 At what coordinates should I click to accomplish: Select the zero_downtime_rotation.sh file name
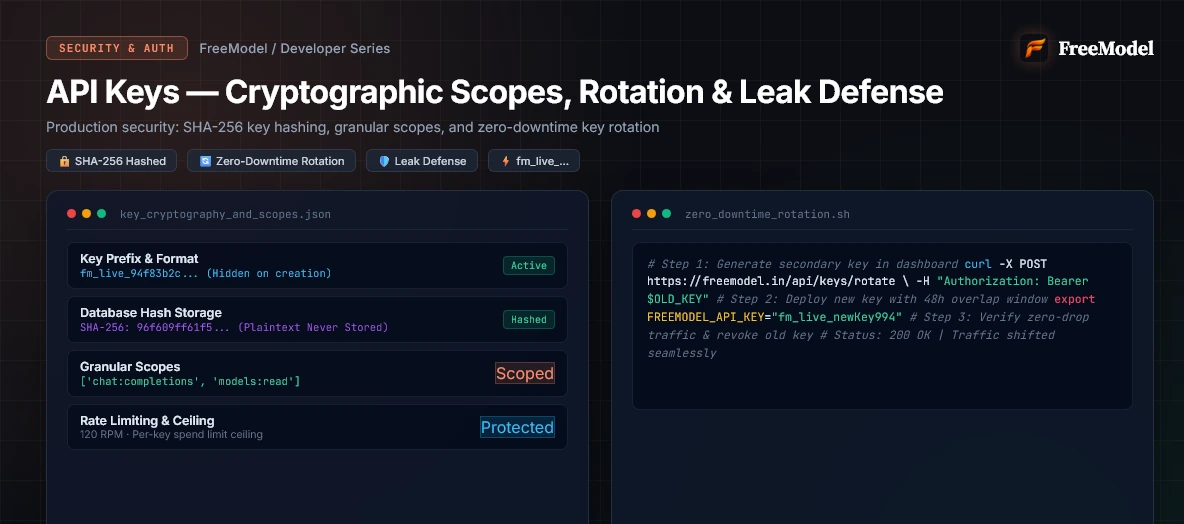coord(767,214)
